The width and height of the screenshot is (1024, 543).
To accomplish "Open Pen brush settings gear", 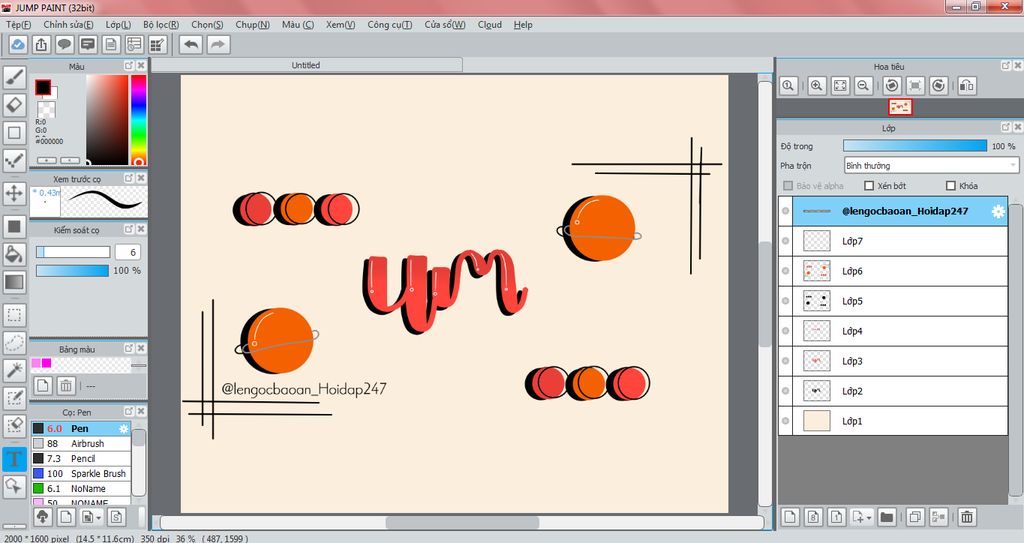I will pyautogui.click(x=123, y=429).
